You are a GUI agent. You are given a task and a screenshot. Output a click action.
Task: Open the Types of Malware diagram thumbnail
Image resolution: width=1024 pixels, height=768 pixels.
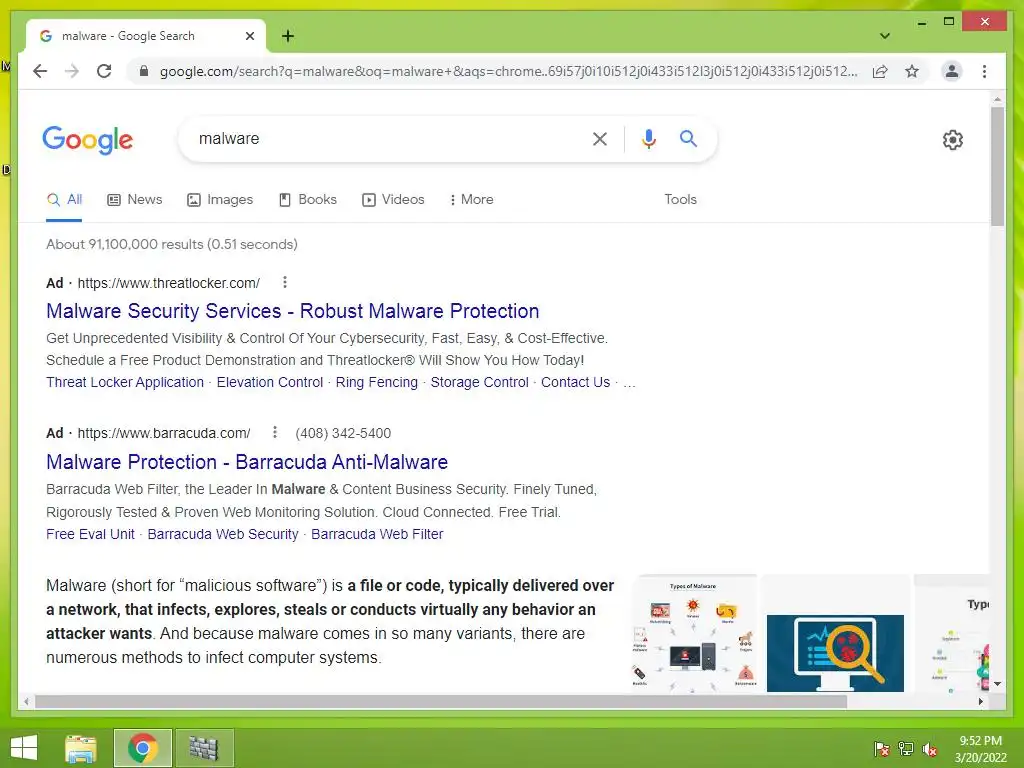click(x=694, y=634)
